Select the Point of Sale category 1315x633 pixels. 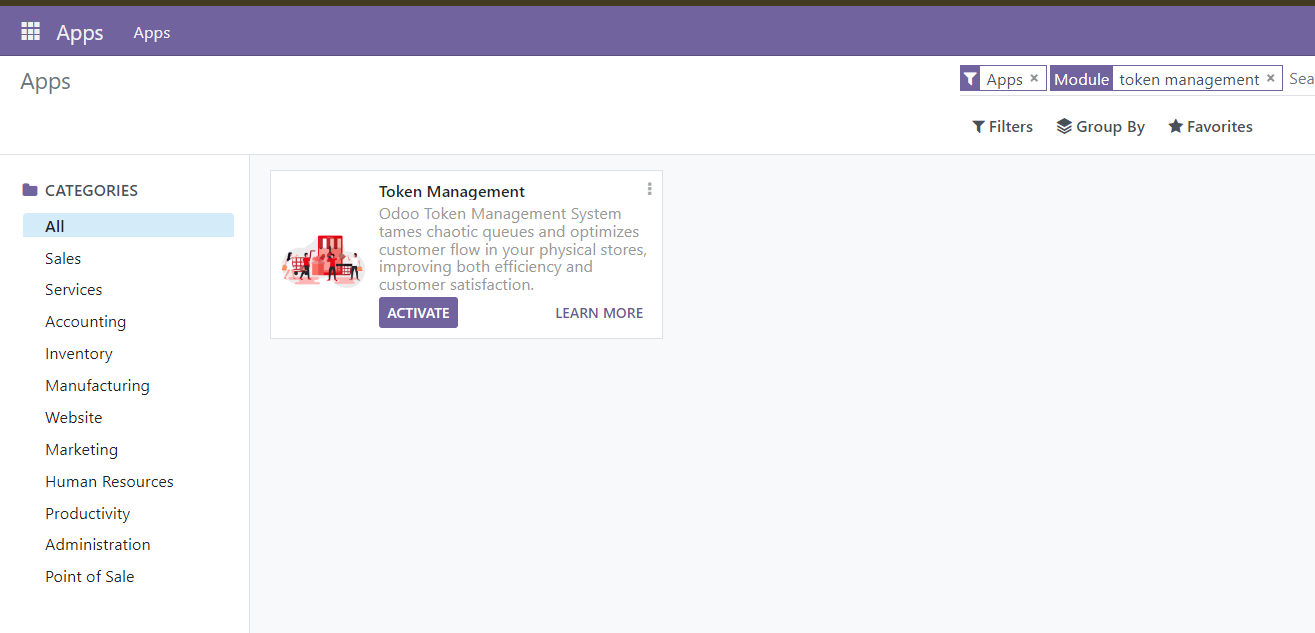click(89, 577)
